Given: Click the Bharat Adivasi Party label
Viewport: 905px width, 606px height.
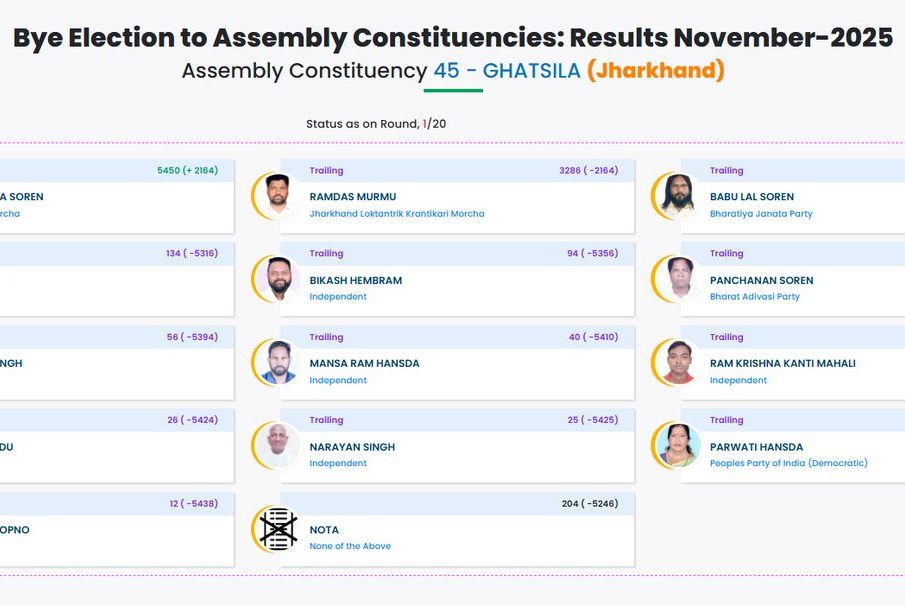Looking at the screenshot, I should (754, 297).
